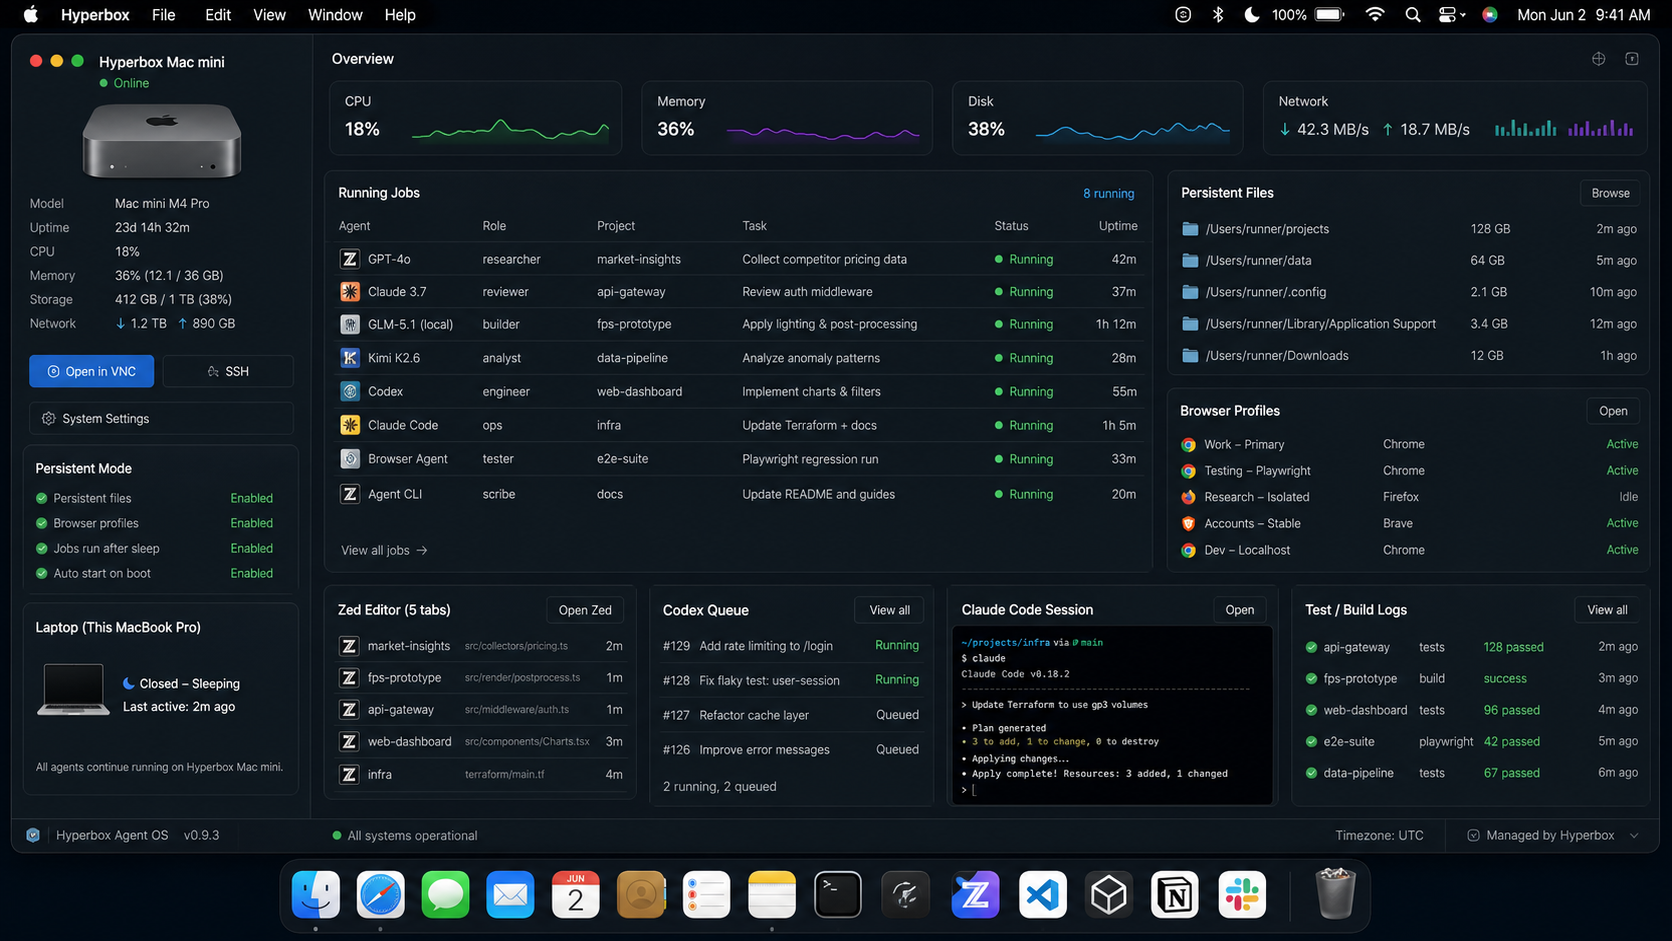The image size is (1672, 941).
Task: Click the SSH button
Action: tap(228, 371)
